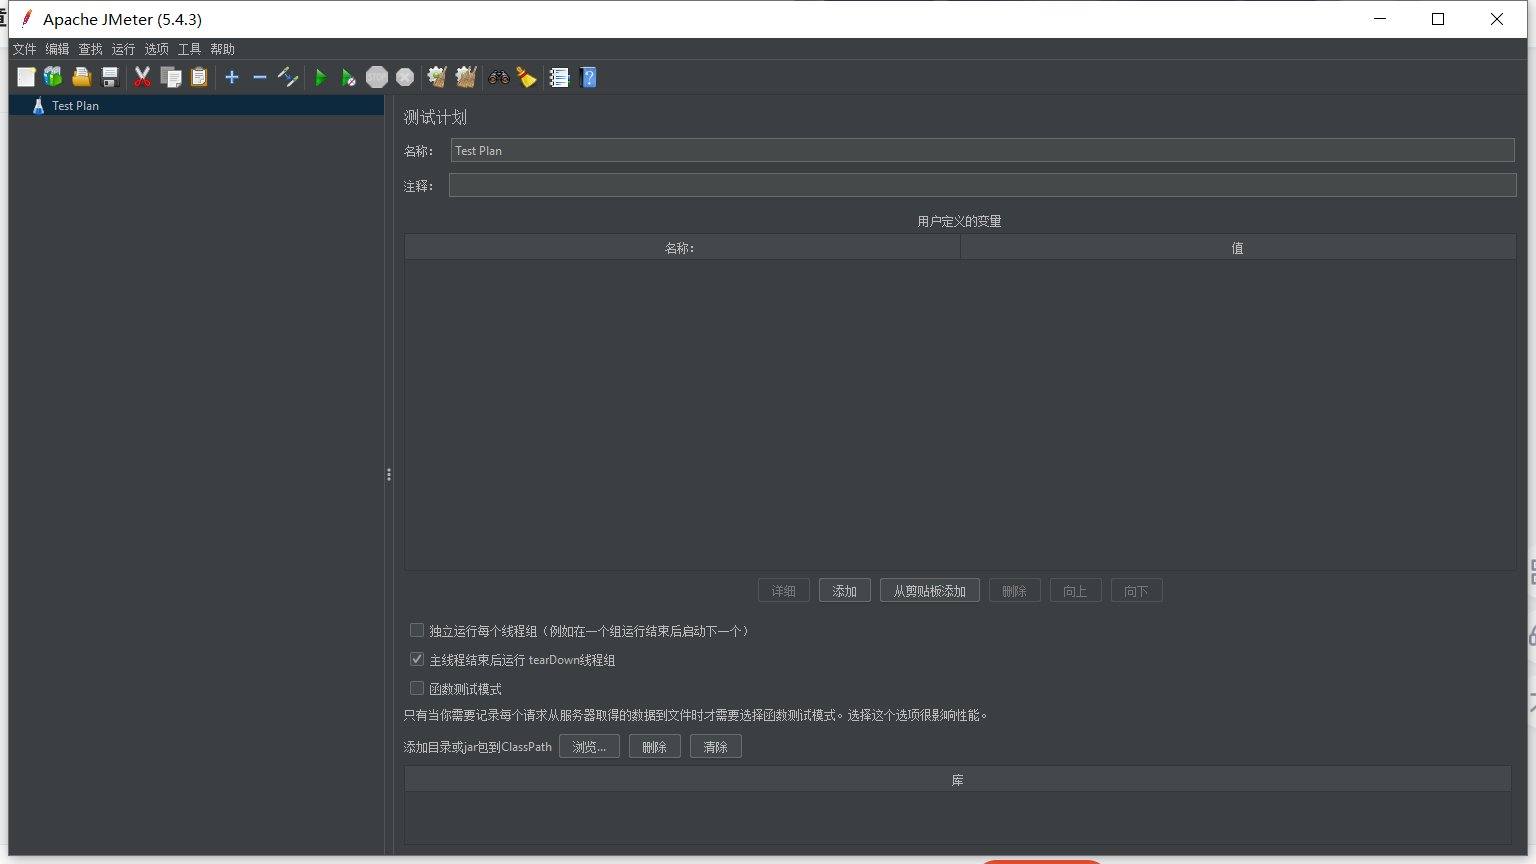Open function helper dialog icon

point(559,77)
